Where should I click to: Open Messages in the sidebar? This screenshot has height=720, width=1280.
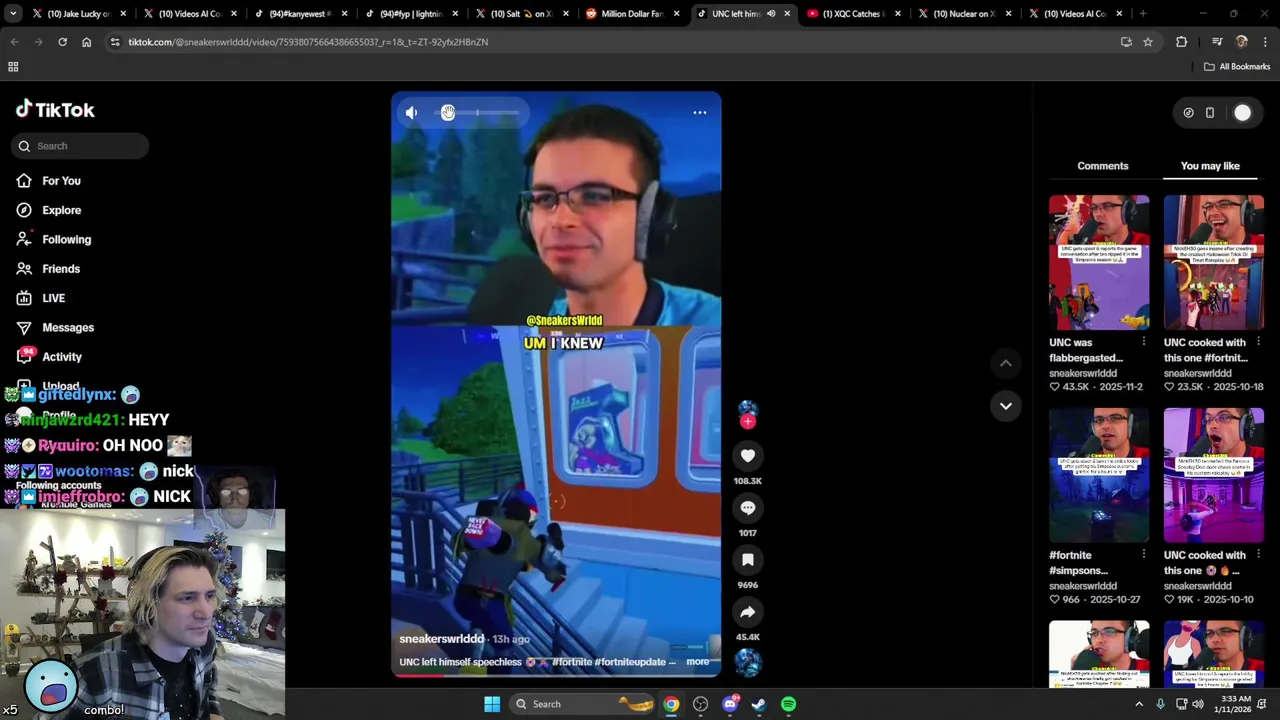[x=68, y=328]
